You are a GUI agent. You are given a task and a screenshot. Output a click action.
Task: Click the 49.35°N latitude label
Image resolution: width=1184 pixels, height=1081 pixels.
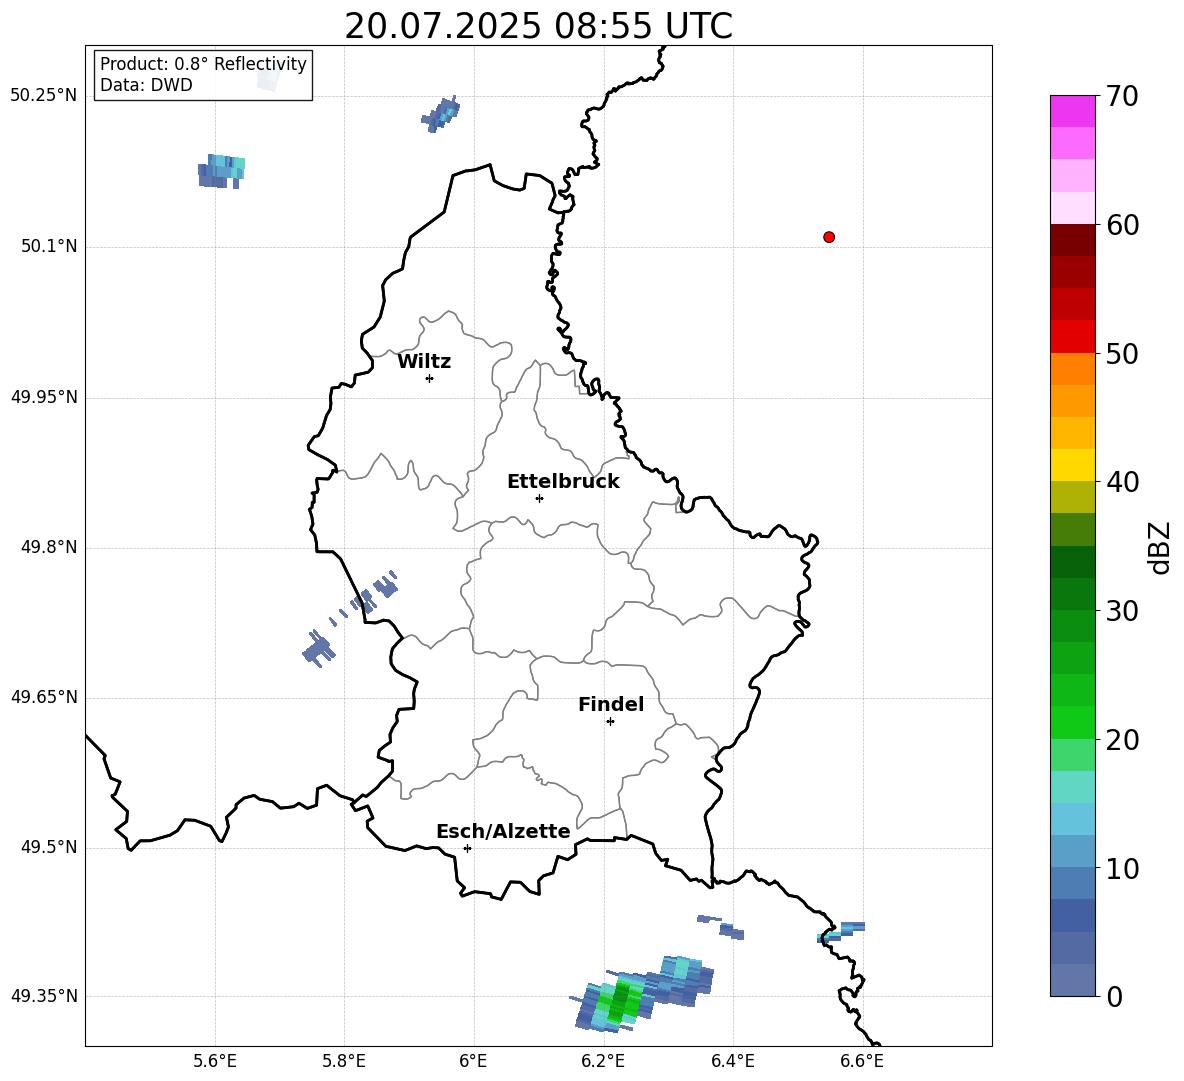point(44,996)
